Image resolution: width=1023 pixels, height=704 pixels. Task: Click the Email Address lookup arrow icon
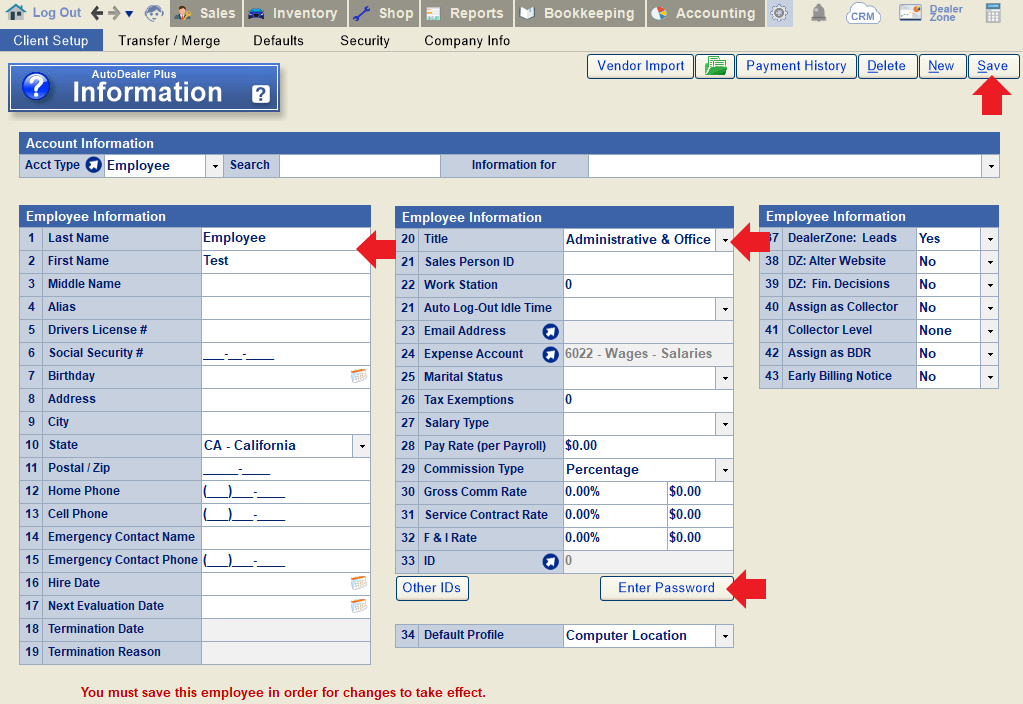click(551, 331)
